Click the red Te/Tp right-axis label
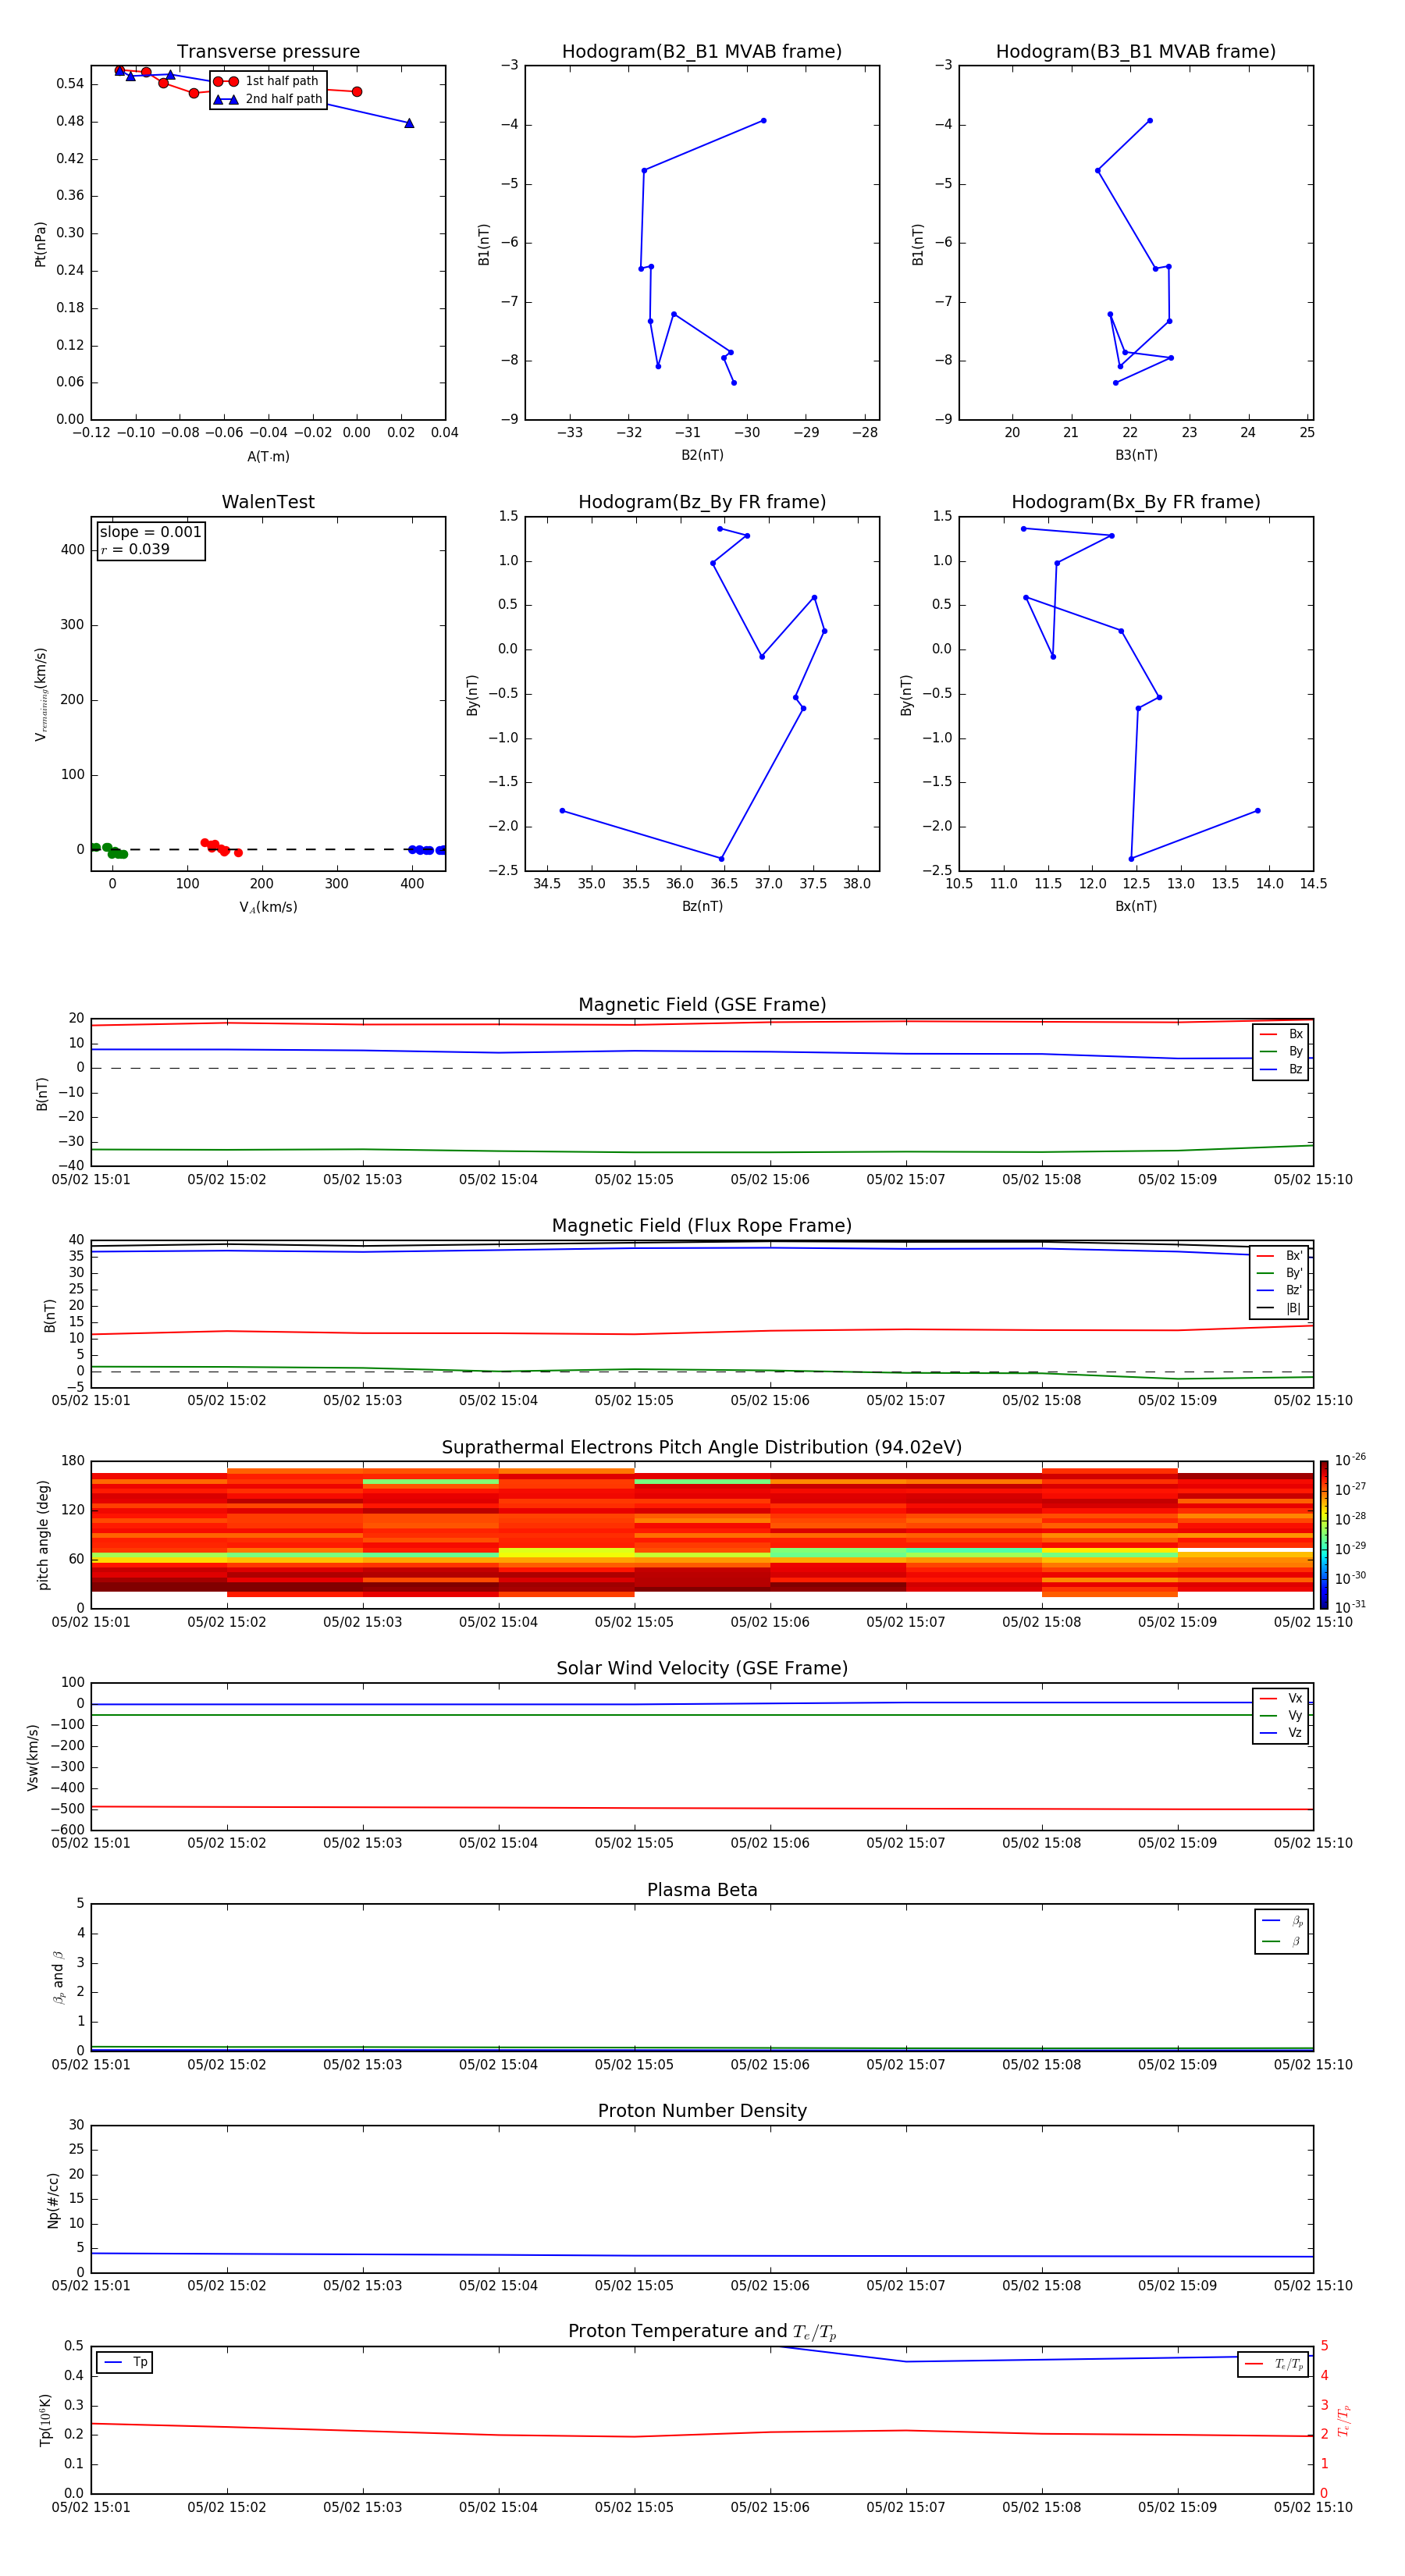The height and width of the screenshot is (2576, 1405). (x=1344, y=2420)
